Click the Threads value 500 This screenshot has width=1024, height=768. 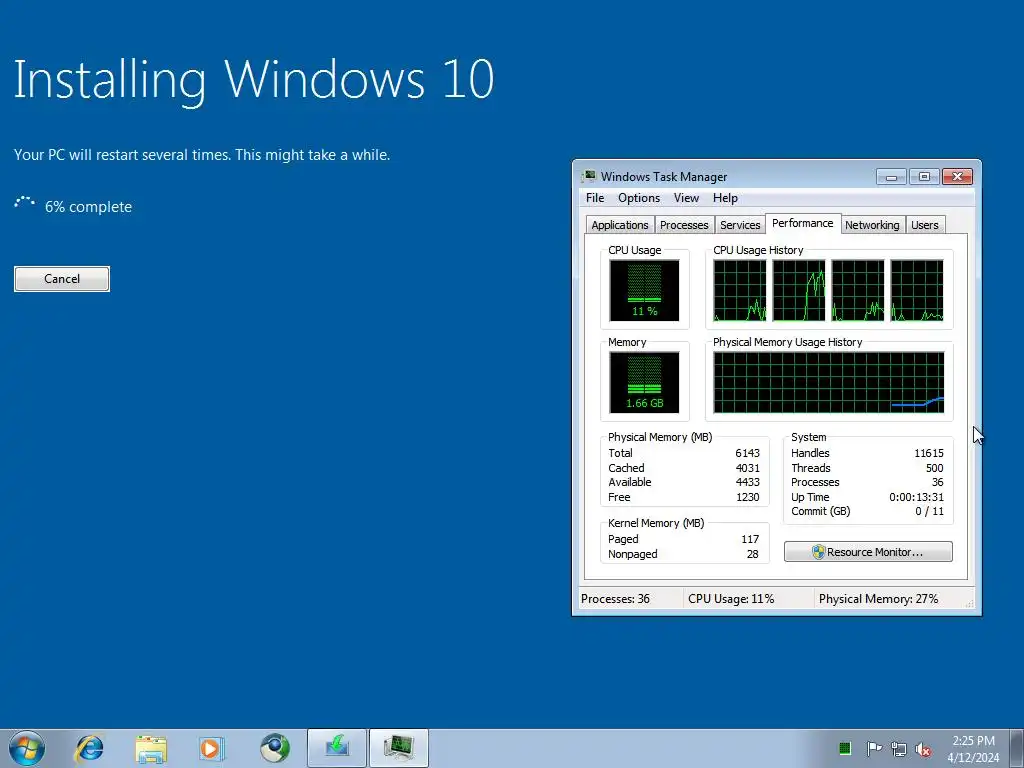(x=935, y=468)
